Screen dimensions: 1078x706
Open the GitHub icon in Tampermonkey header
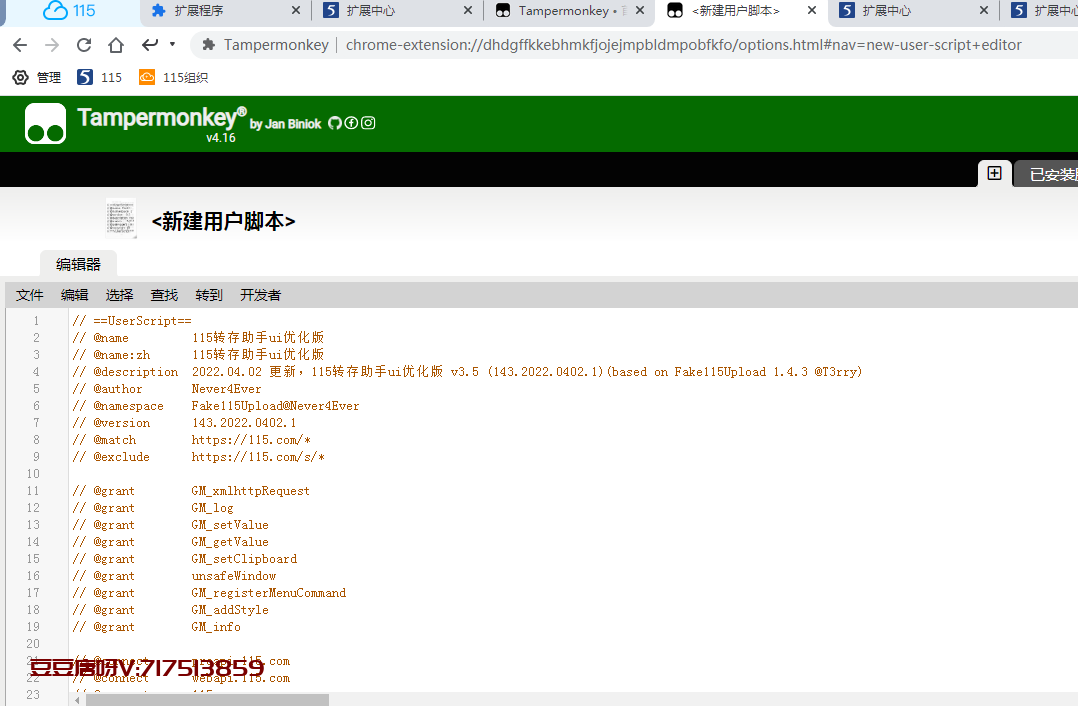pyautogui.click(x=335, y=123)
